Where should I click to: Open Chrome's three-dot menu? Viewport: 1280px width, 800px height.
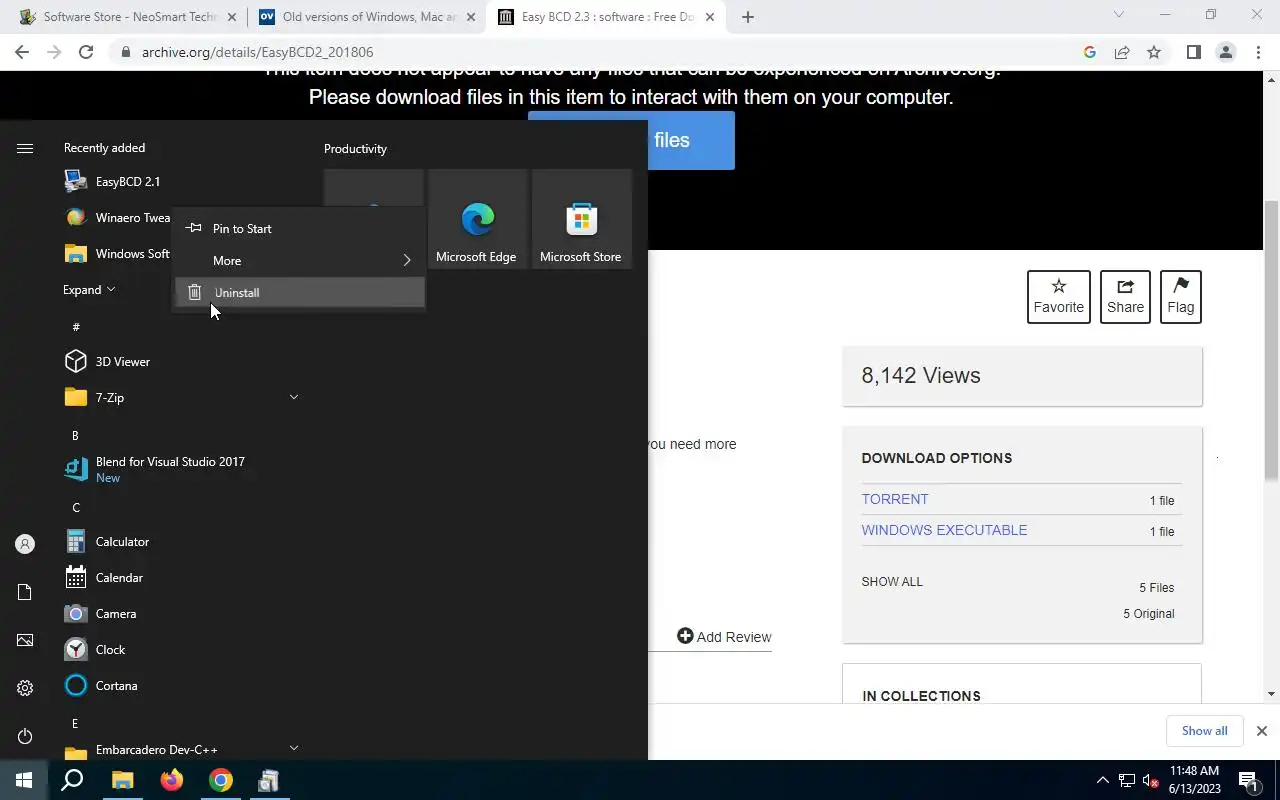1257,52
